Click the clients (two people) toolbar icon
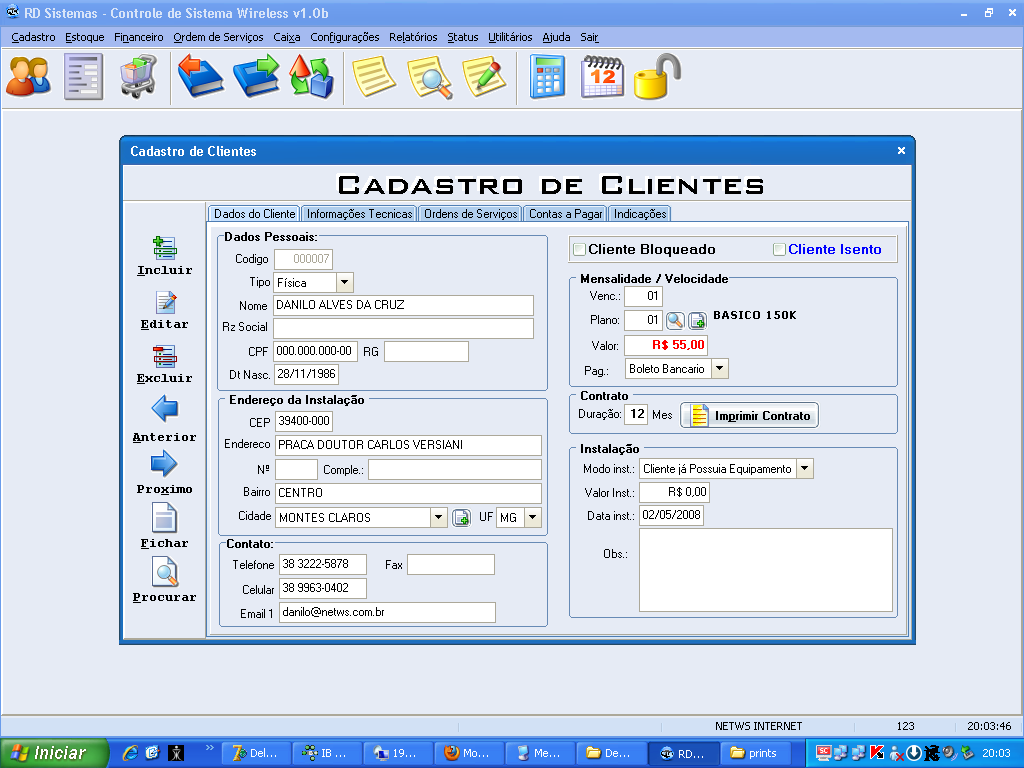This screenshot has width=1024, height=768. click(28, 77)
